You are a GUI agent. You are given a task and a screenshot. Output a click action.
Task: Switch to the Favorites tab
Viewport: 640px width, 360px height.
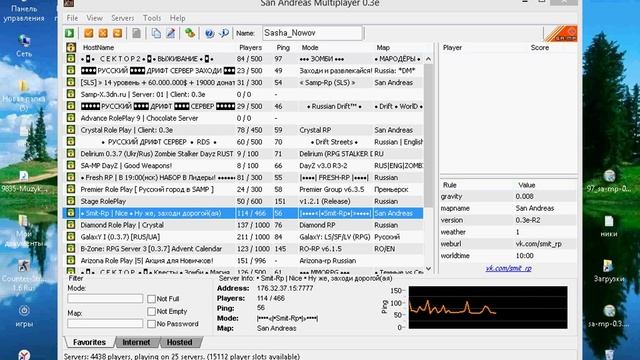(89, 342)
